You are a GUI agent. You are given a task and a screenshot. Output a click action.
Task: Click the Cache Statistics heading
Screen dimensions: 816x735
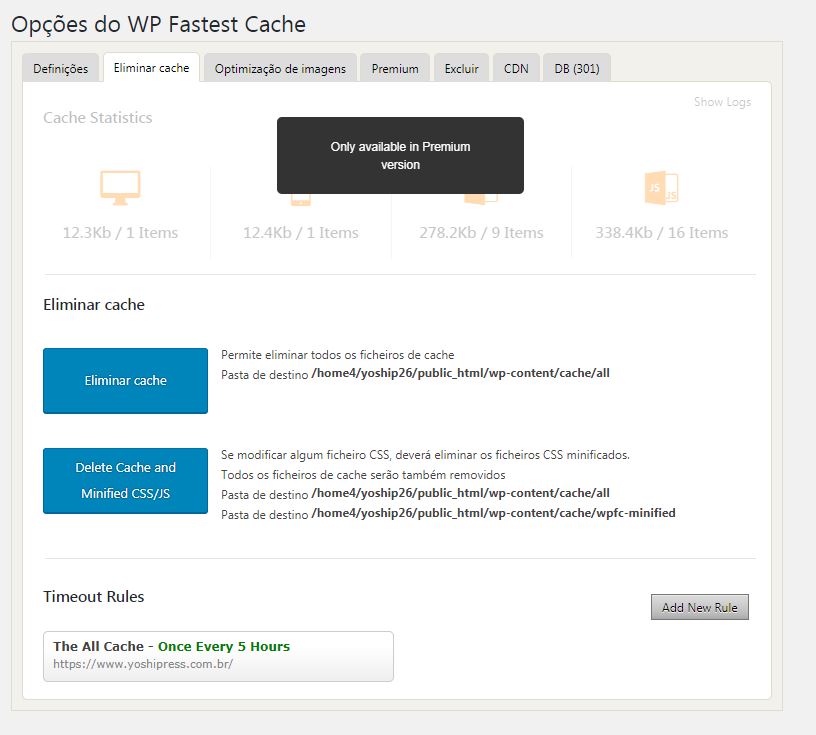point(98,118)
